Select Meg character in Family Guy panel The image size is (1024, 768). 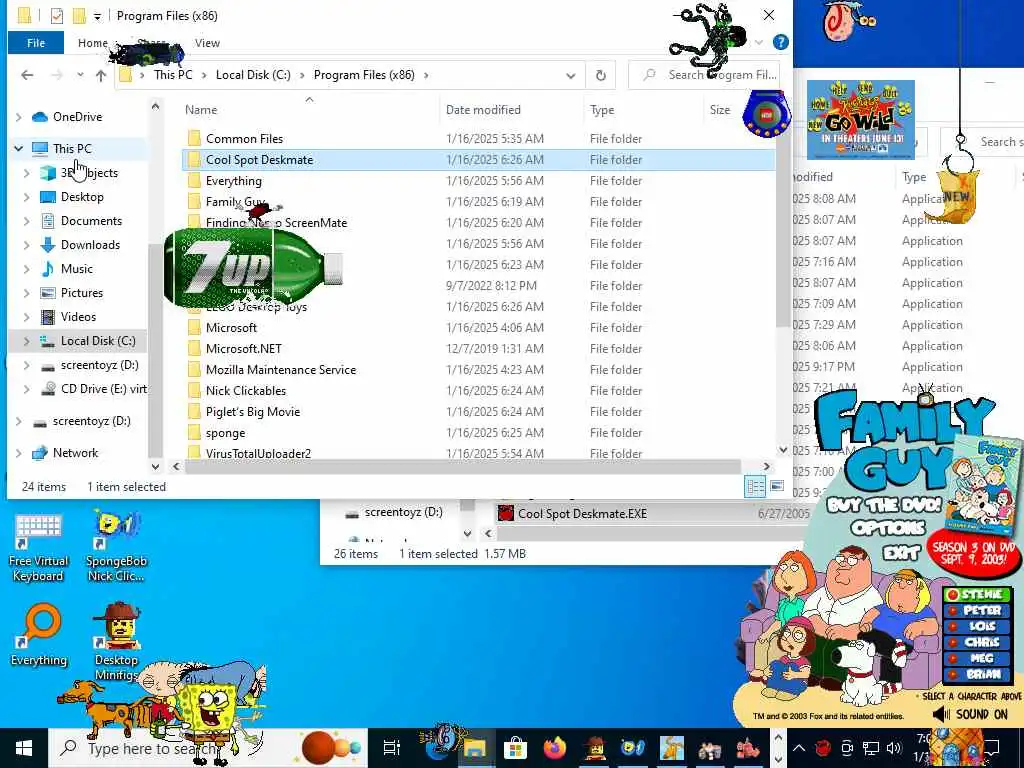[978, 658]
